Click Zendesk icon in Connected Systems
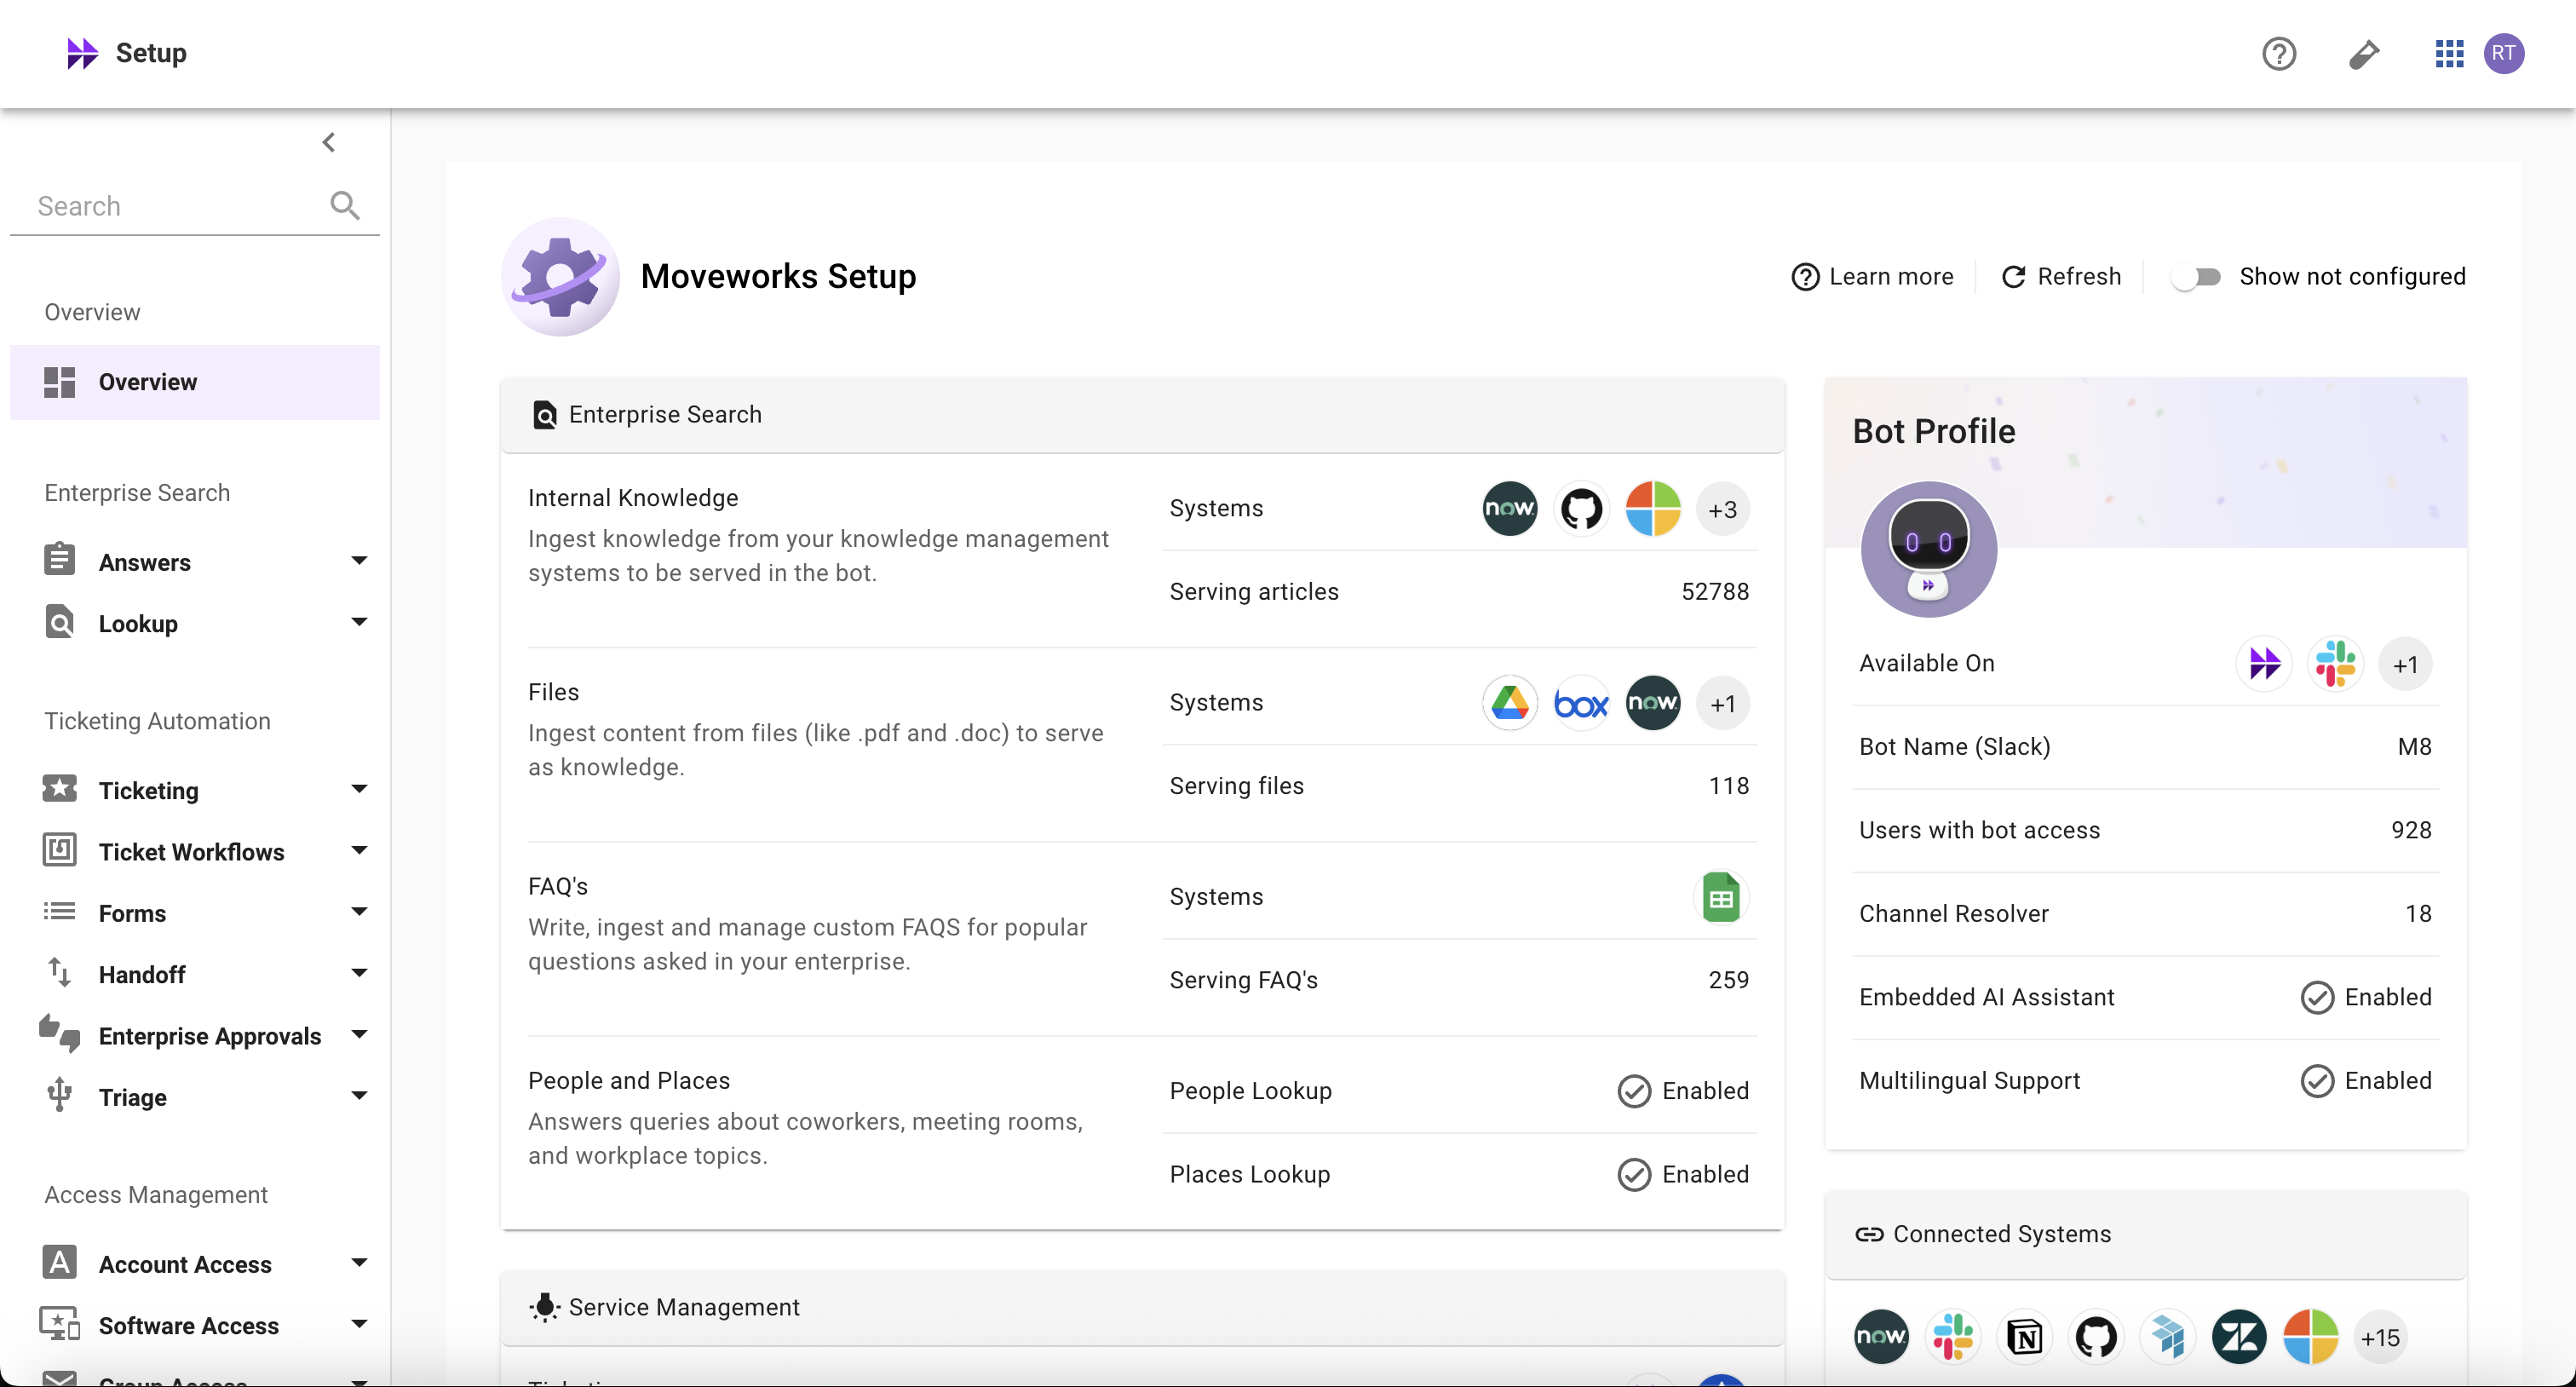This screenshot has height=1387, width=2576. click(x=2239, y=1336)
